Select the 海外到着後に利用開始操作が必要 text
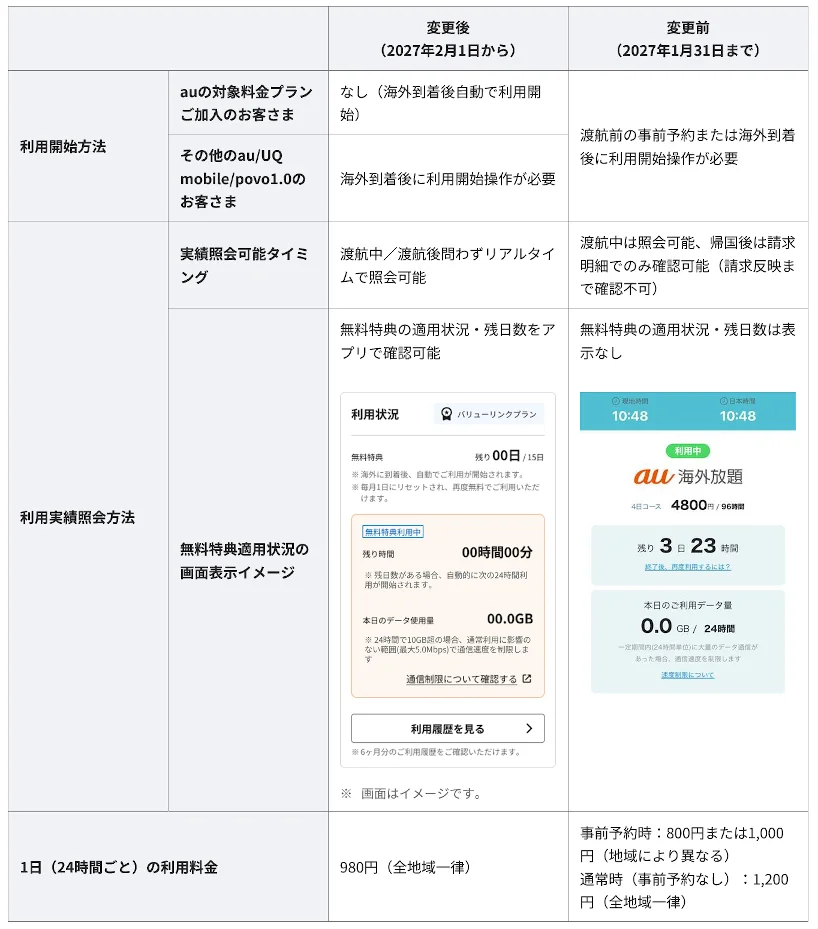 [x=448, y=178]
